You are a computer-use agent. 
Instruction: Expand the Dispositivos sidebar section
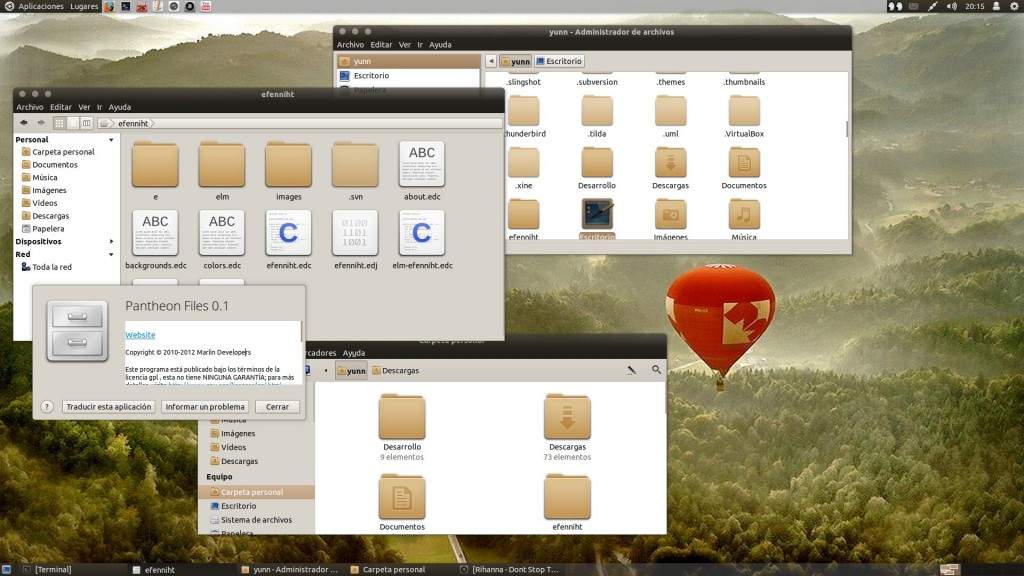112,242
